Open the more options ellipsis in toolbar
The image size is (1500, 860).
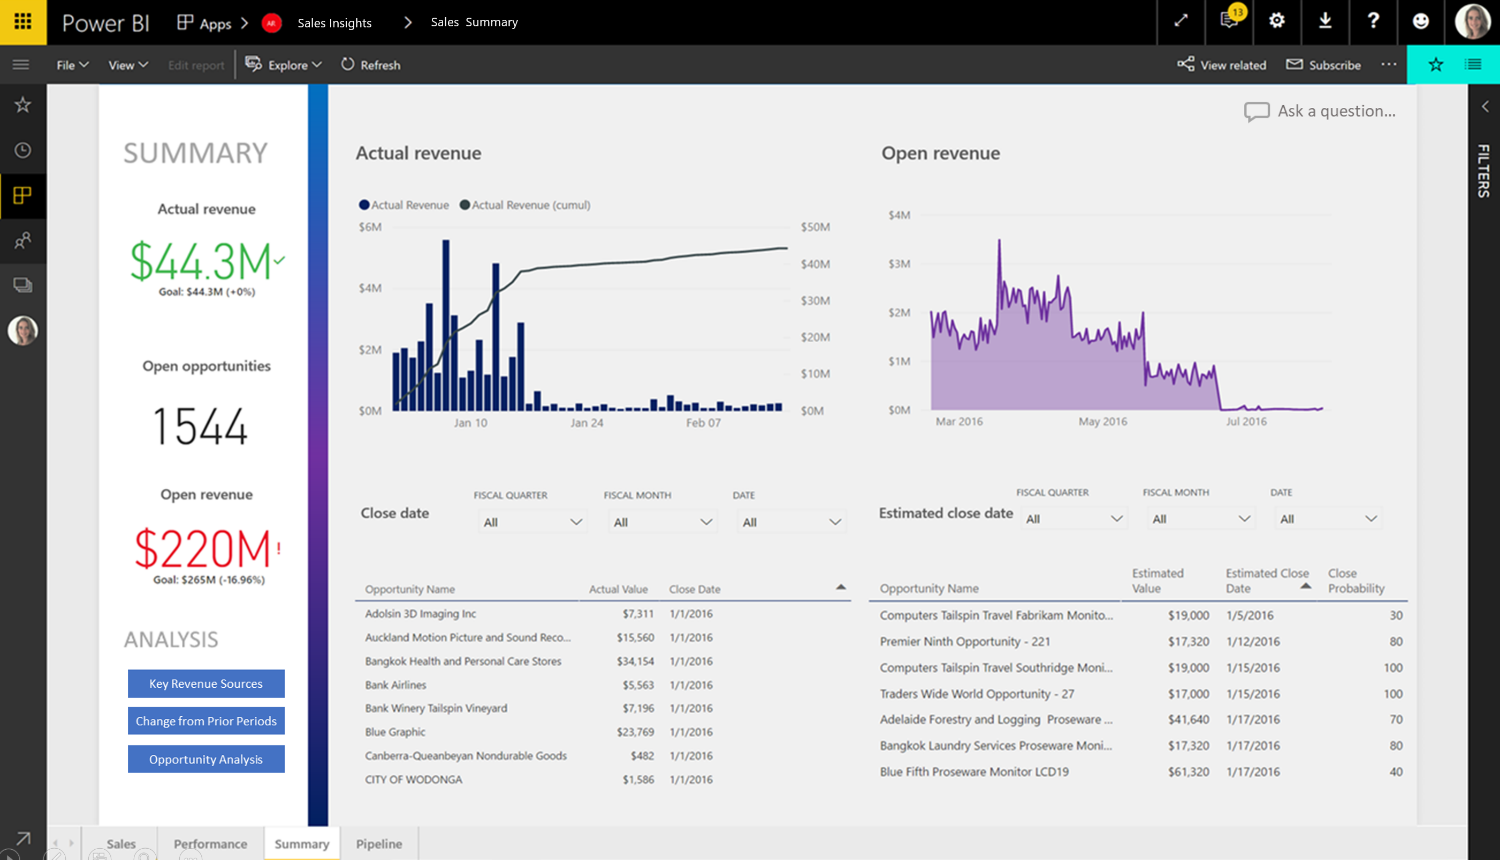pos(1389,65)
